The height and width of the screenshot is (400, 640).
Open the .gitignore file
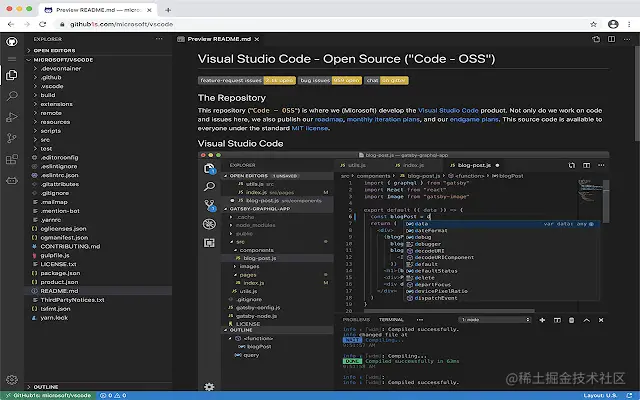click(x=98, y=193)
